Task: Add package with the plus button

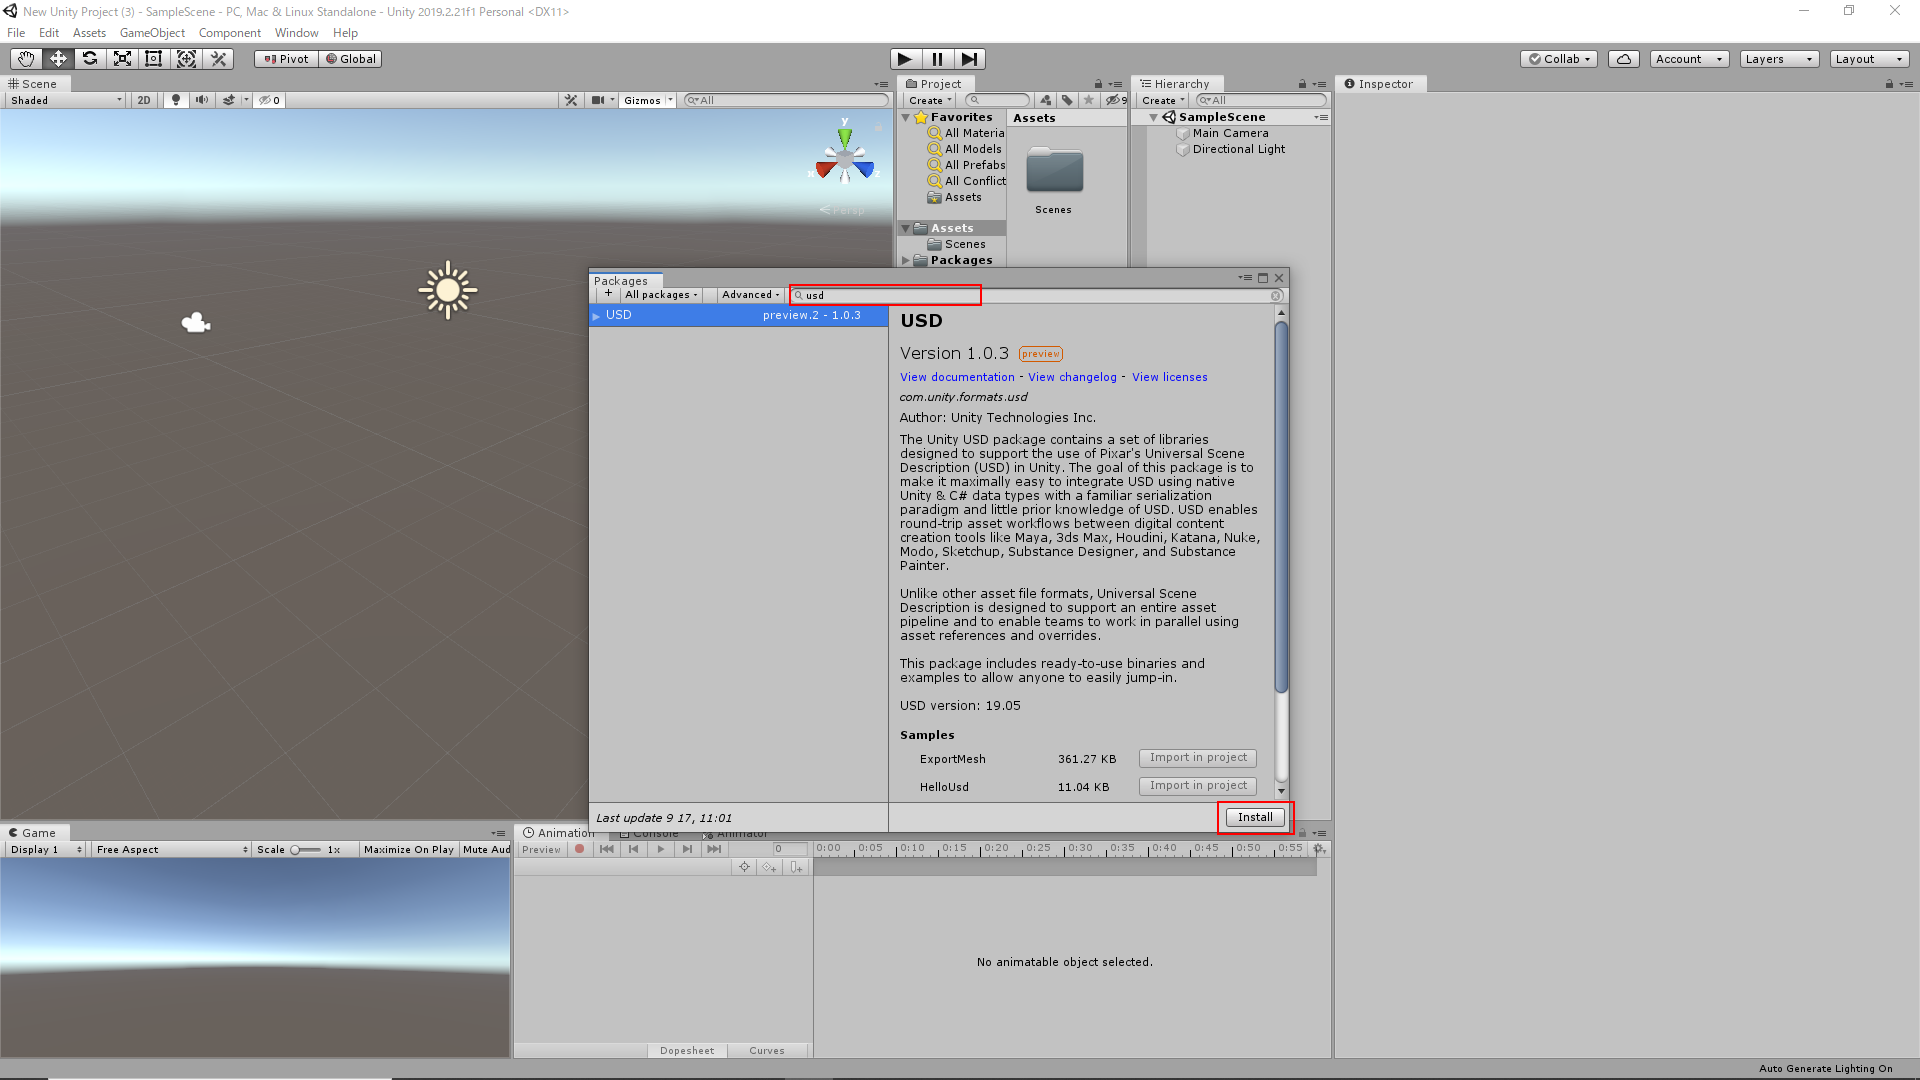Action: (x=608, y=294)
